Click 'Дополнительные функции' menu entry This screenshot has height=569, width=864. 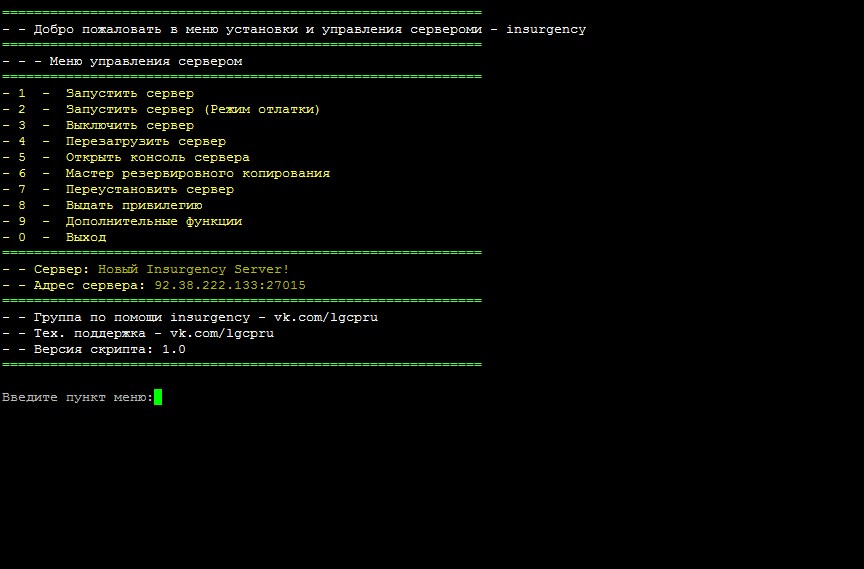[153, 221]
